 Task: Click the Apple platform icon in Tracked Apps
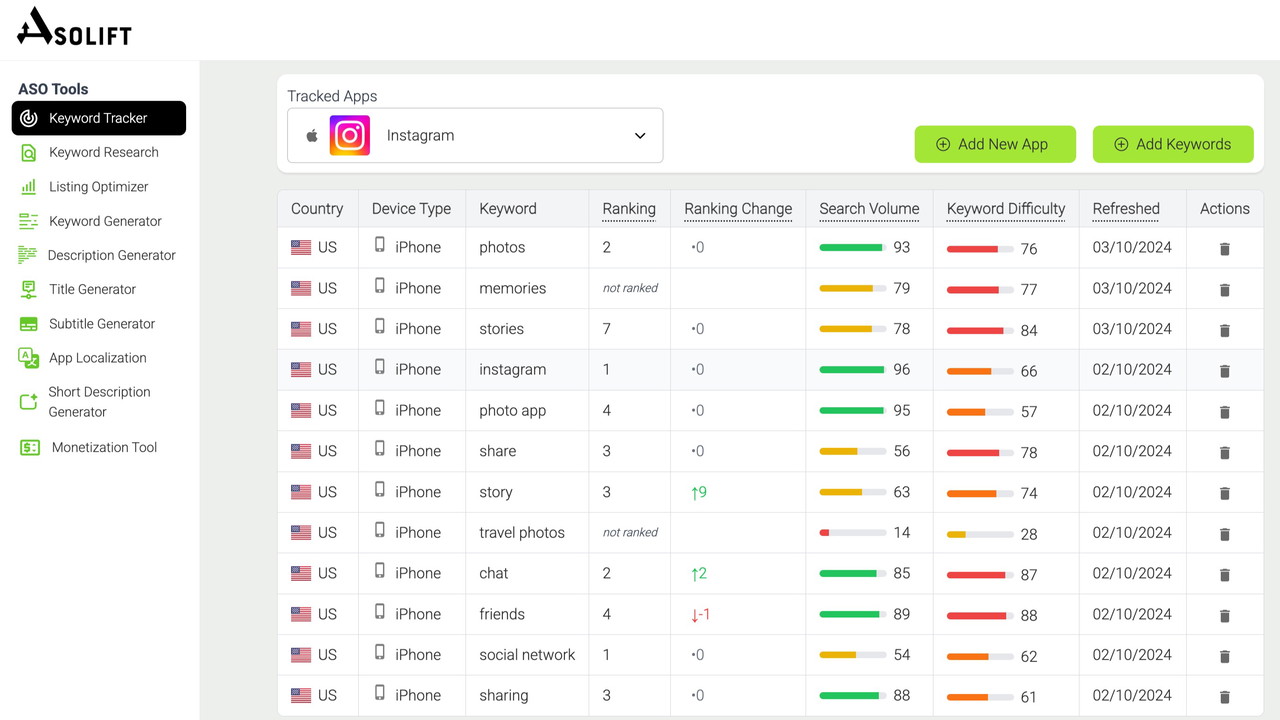coord(312,135)
